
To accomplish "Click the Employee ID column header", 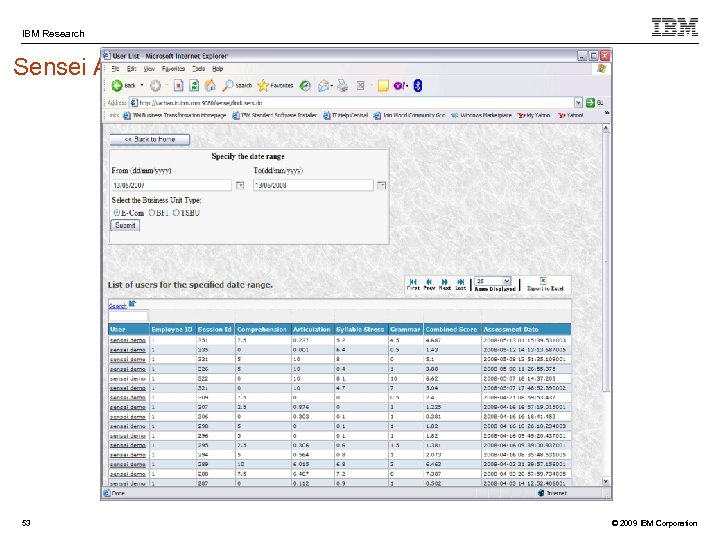I will 172,329.
